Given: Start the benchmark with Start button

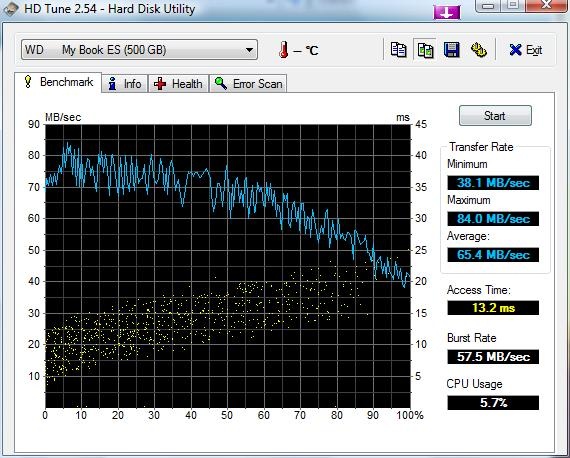Looking at the screenshot, I should tap(495, 116).
